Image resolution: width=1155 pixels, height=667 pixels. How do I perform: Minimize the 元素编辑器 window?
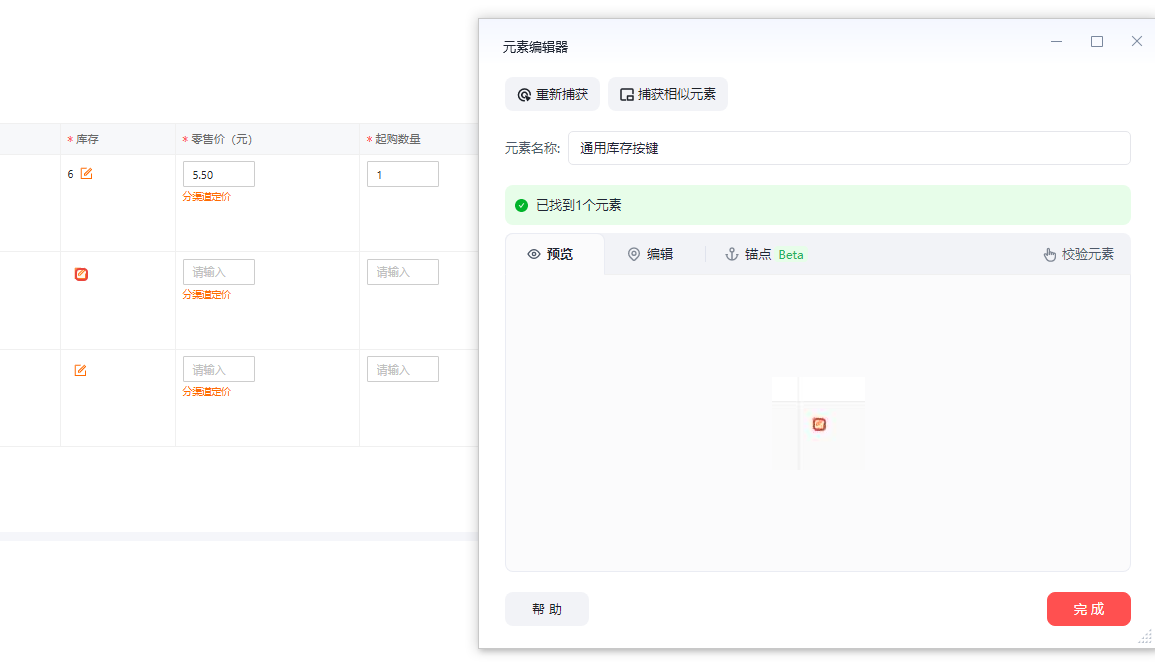click(x=1056, y=41)
